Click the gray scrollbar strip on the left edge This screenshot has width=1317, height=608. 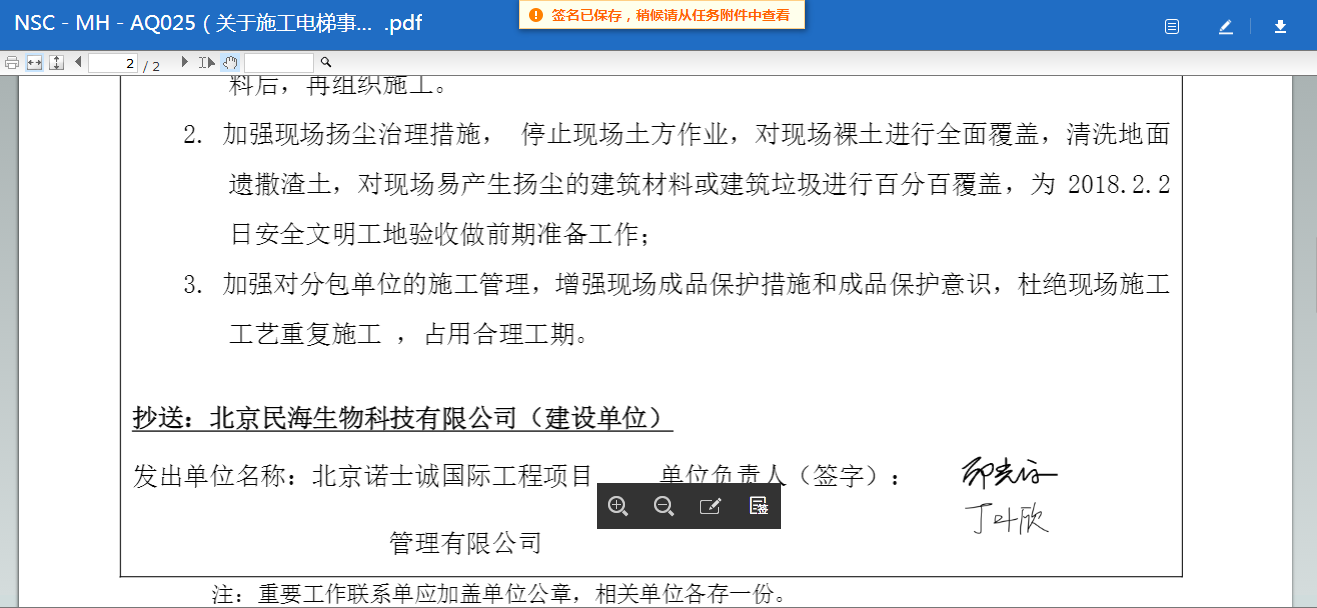pyautogui.click(x=6, y=300)
